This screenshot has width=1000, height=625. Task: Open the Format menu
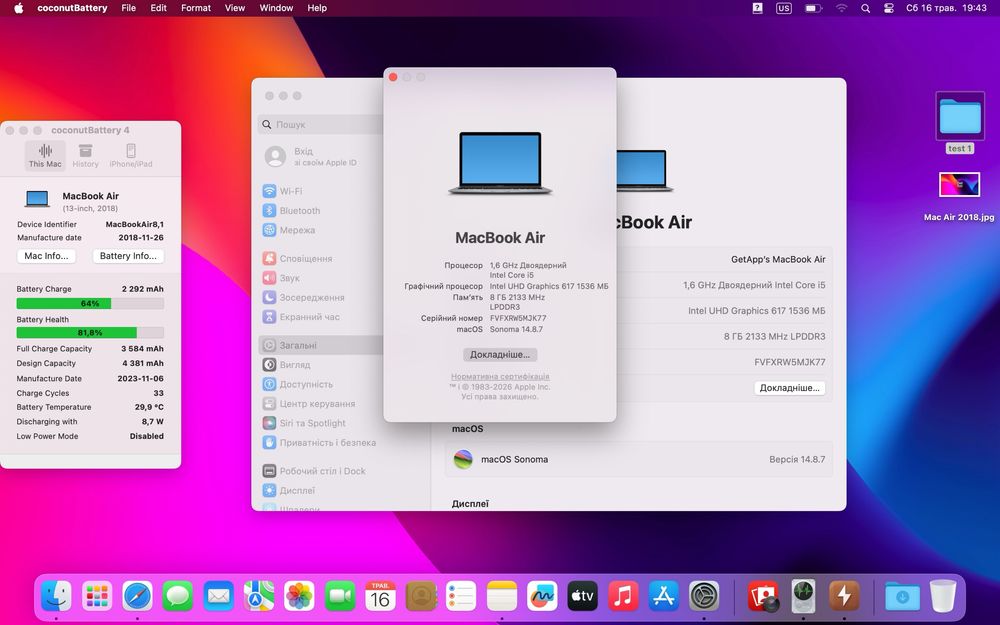196,8
